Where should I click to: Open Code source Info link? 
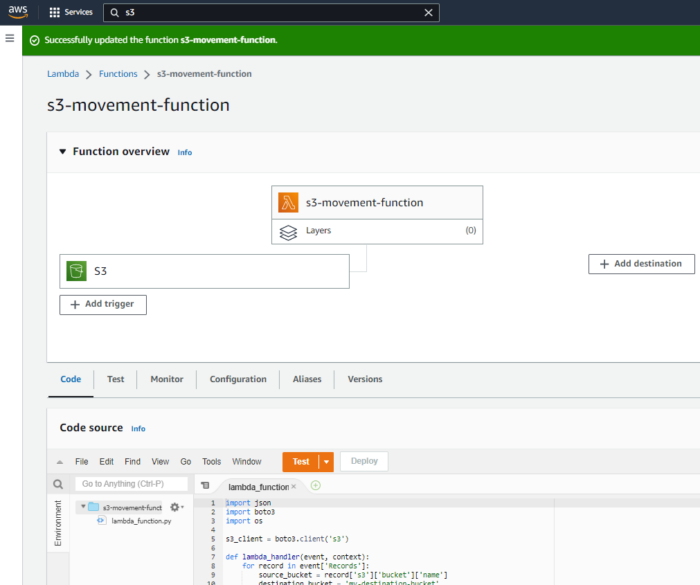tap(138, 429)
